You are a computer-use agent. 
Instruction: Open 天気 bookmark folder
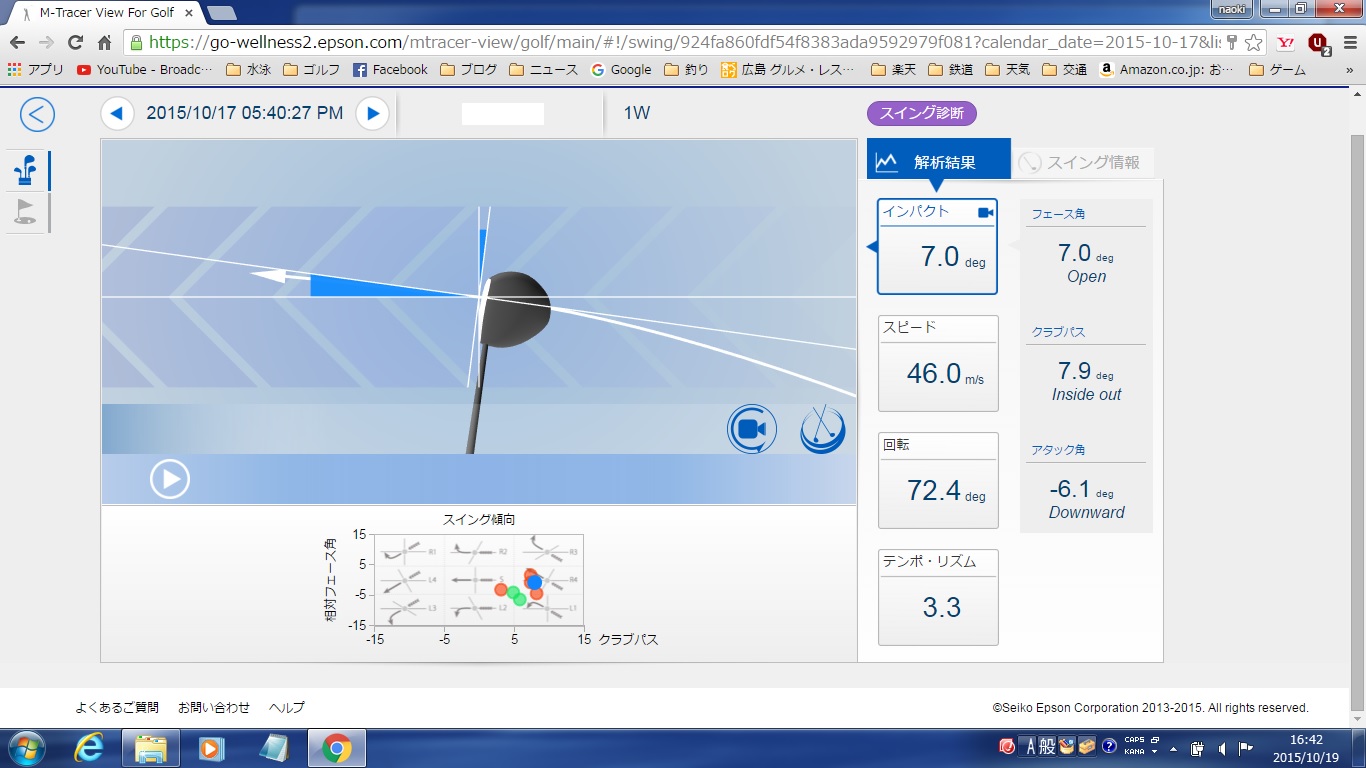(x=1008, y=70)
